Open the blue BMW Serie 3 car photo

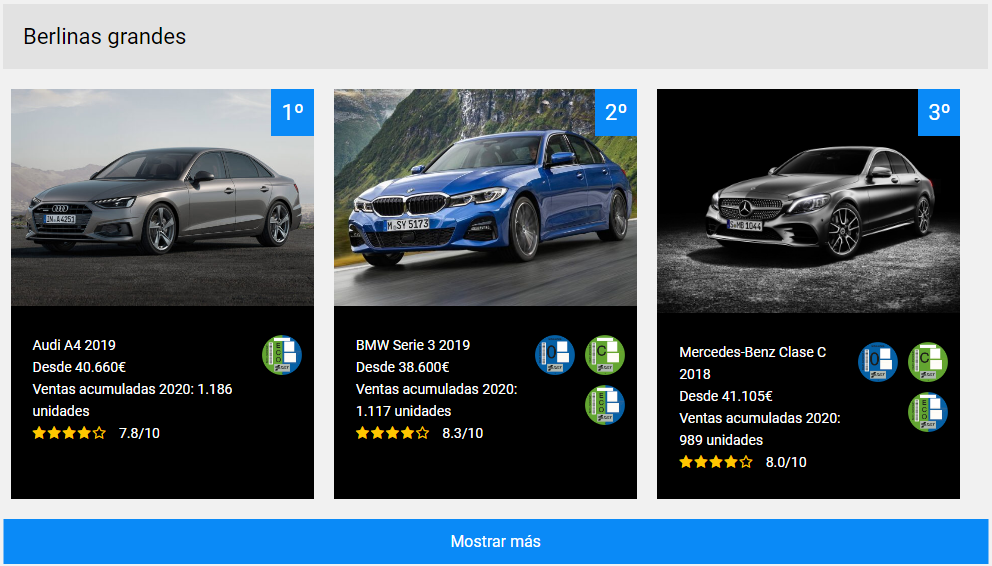tap(485, 197)
